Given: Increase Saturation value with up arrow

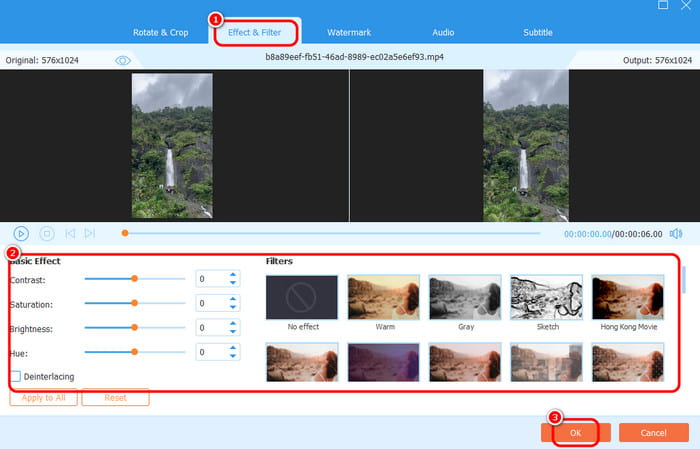Looking at the screenshot, I should point(233,299).
